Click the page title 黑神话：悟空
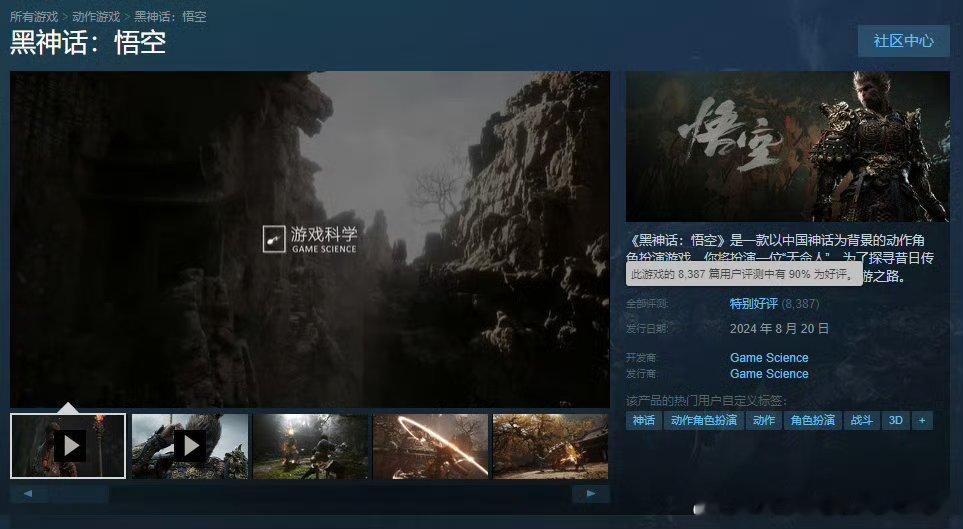963x529 pixels. [88, 42]
